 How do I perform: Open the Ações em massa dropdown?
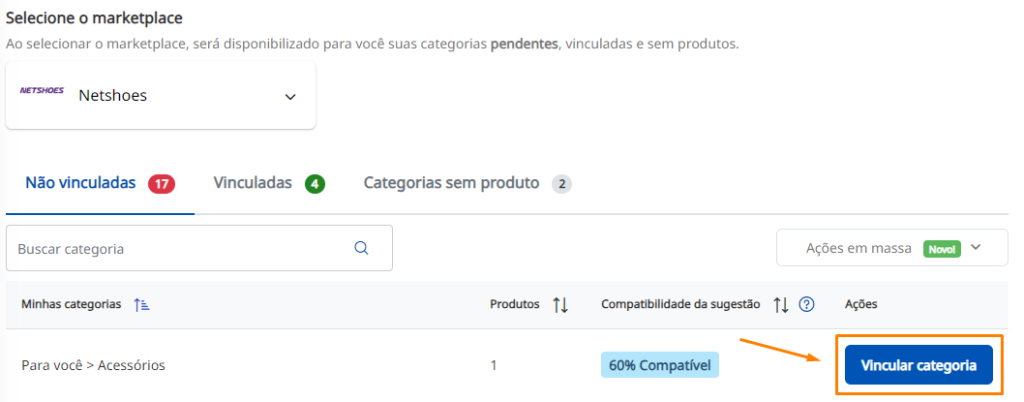(x=892, y=247)
